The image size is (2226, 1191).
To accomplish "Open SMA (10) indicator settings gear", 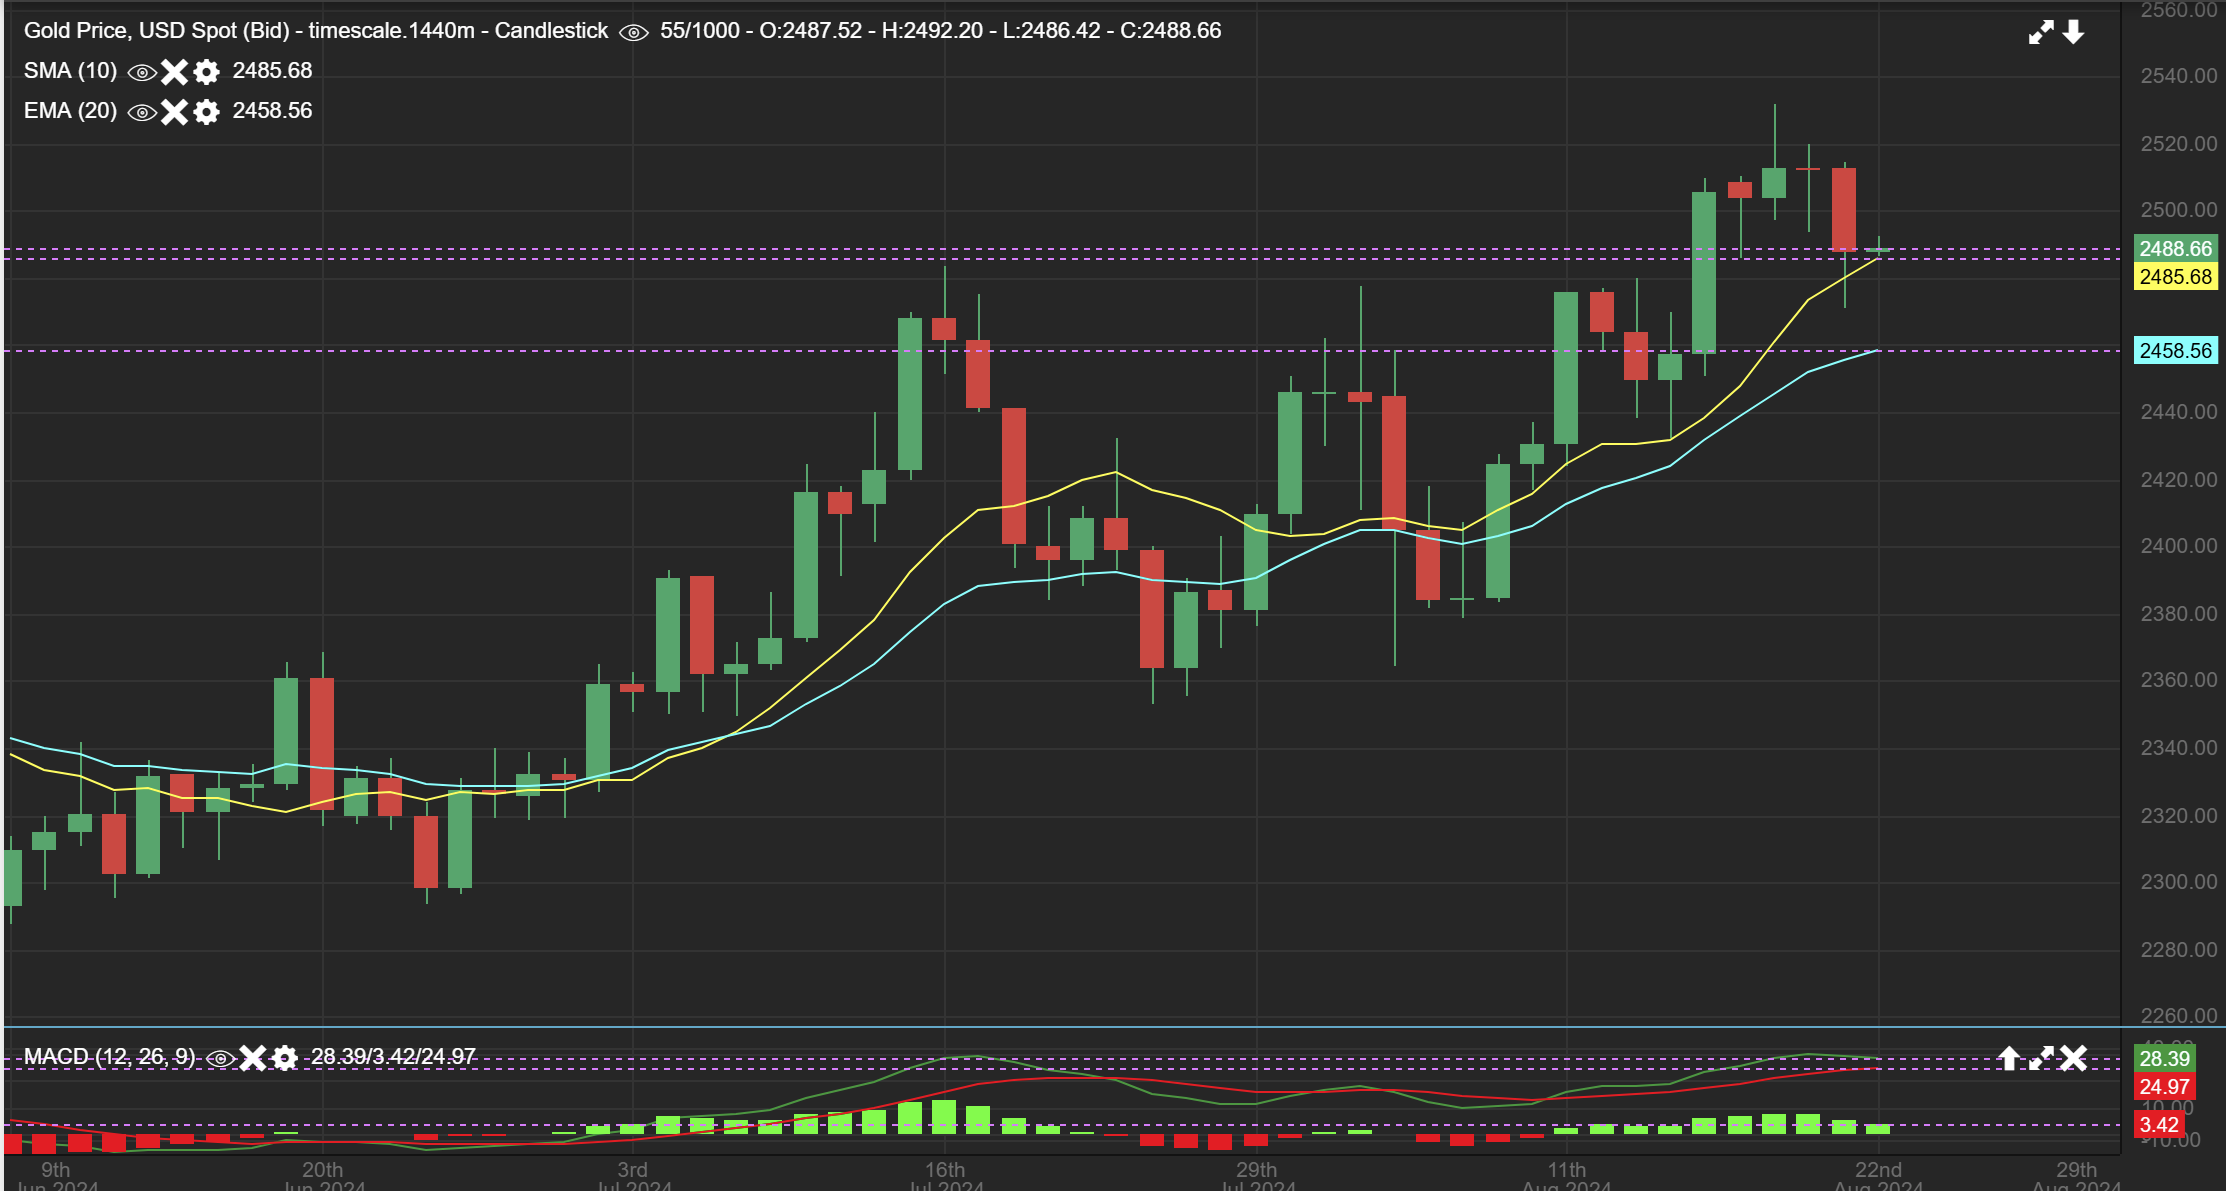I will point(206,71).
